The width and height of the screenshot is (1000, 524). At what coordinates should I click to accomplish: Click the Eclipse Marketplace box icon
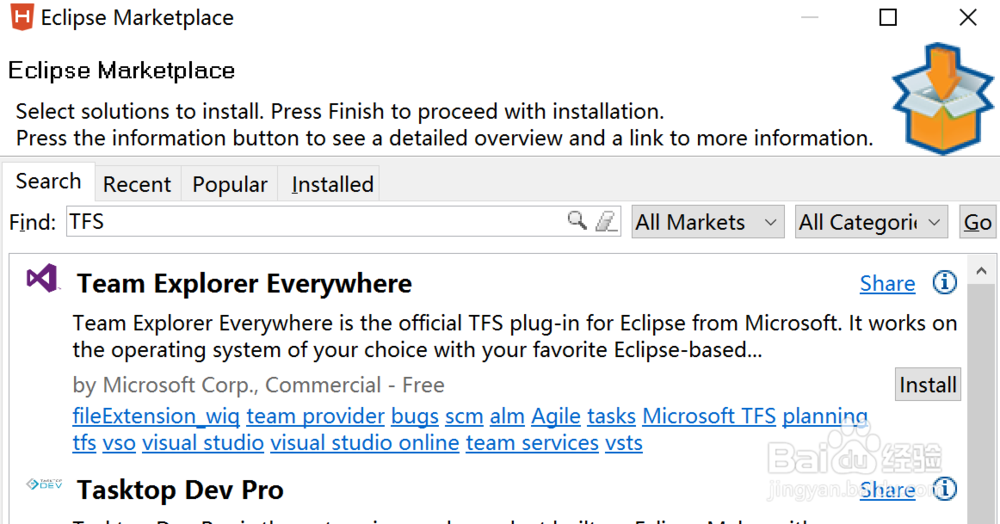[942, 98]
